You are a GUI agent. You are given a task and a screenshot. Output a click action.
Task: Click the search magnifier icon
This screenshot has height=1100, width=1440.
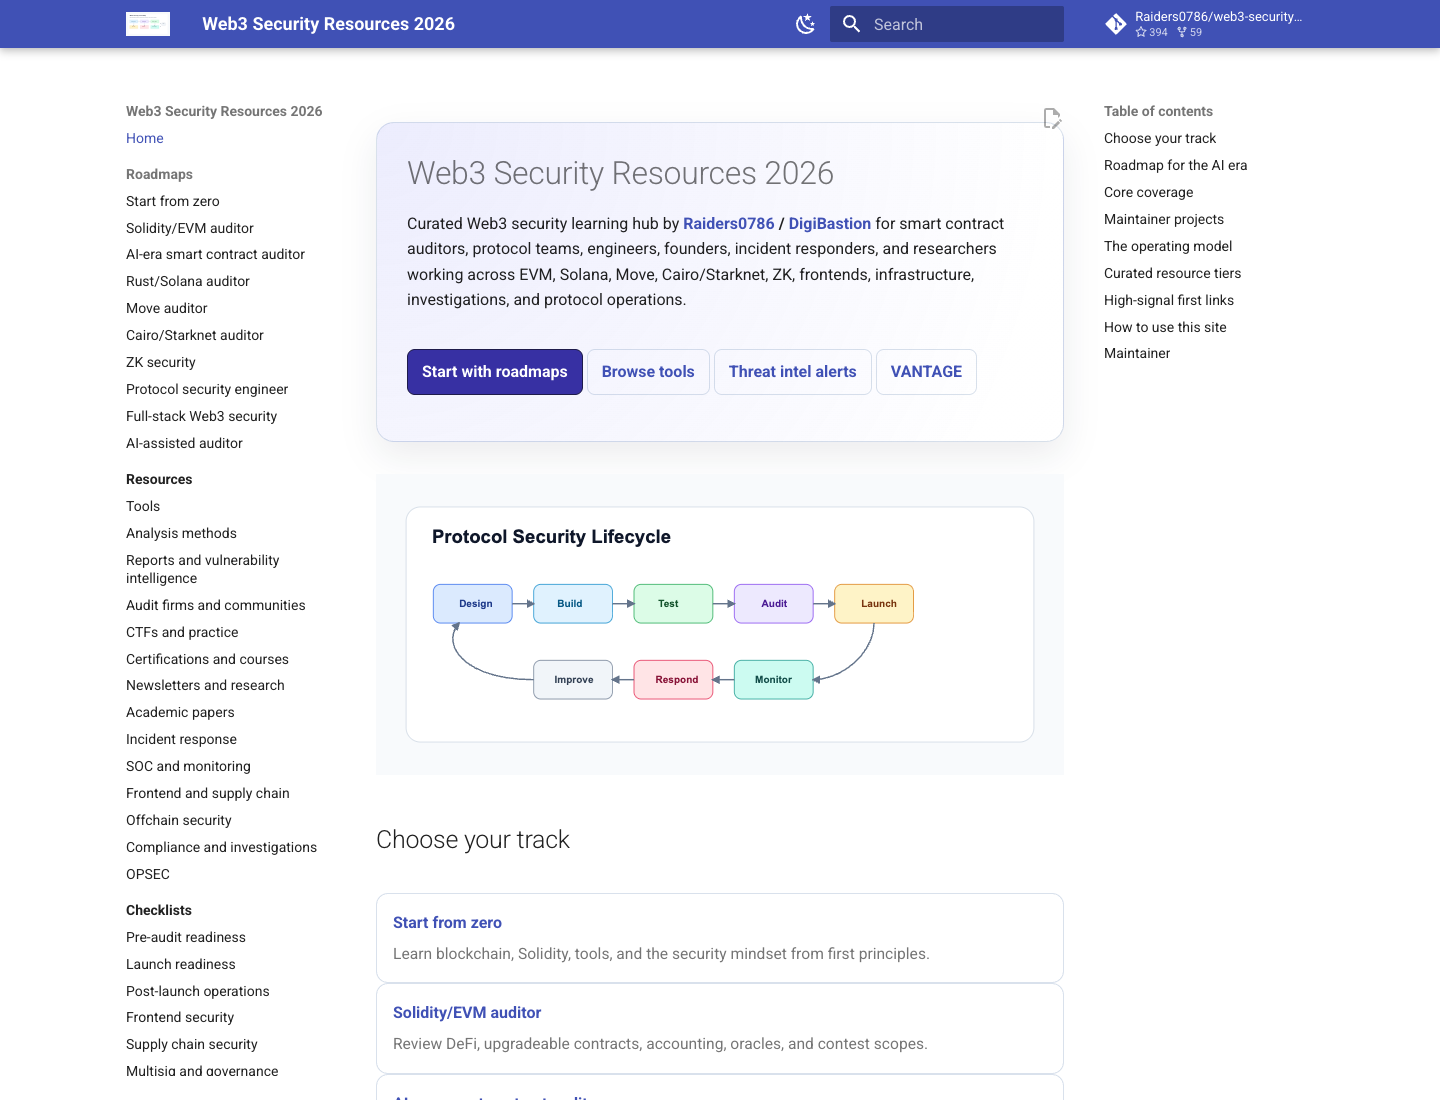pos(852,24)
